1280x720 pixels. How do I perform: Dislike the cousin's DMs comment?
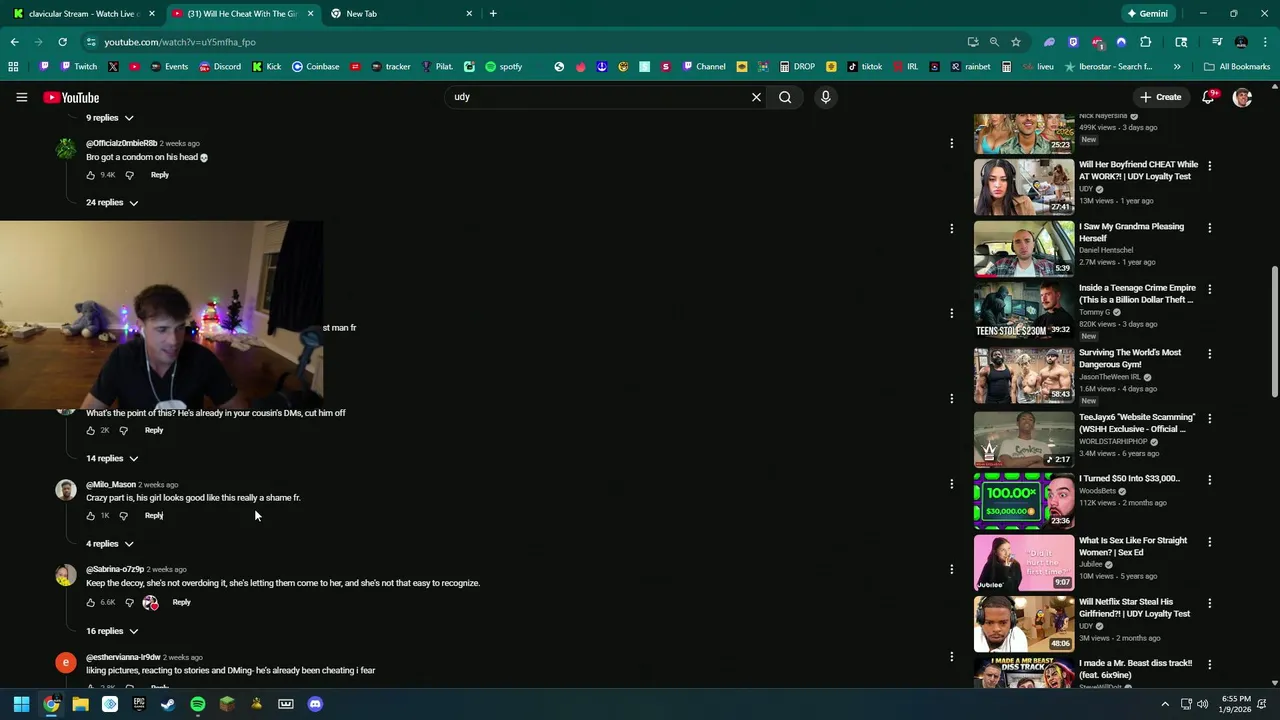coord(123,430)
